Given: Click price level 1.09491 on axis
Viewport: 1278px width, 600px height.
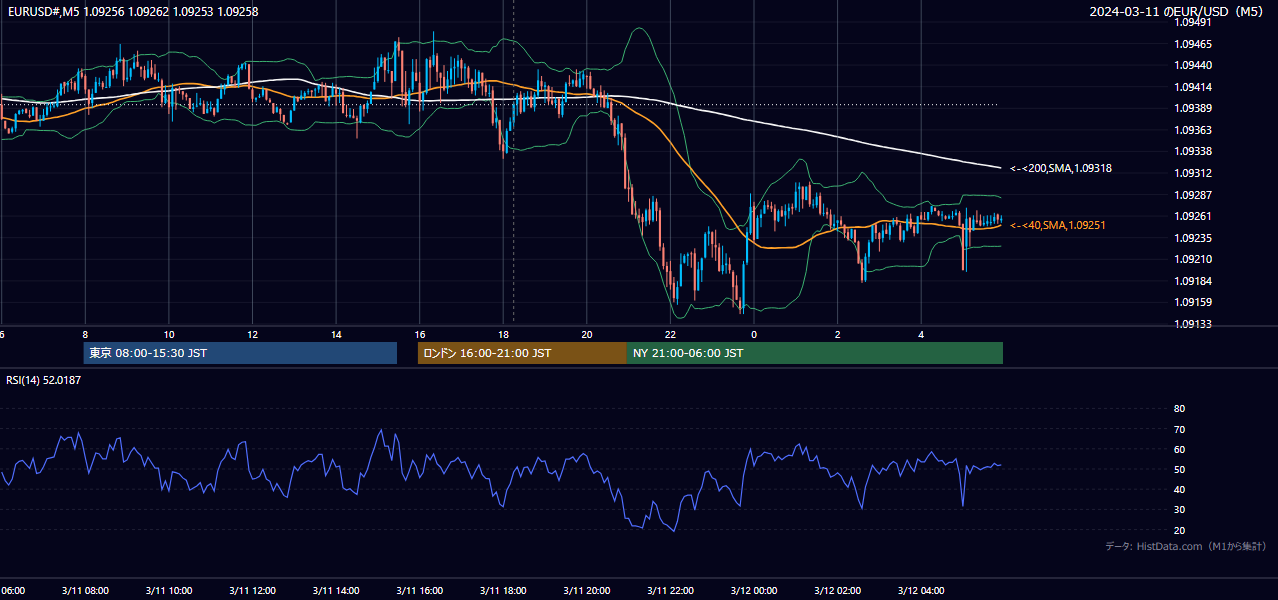Looking at the screenshot, I should coord(1193,23).
